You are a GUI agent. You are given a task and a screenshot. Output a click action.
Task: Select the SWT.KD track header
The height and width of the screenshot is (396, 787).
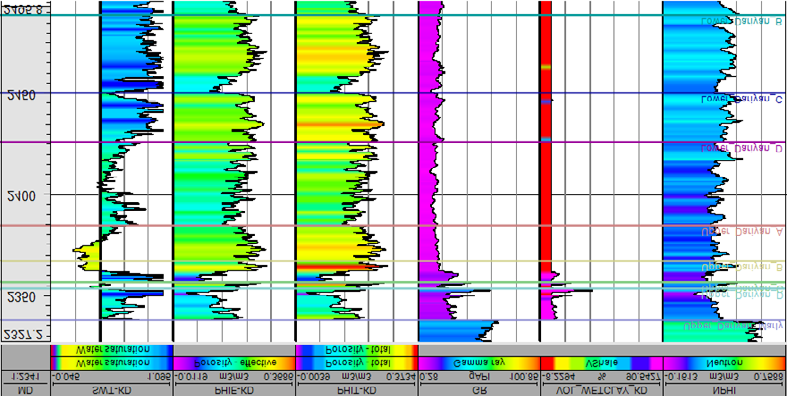click(x=111, y=389)
